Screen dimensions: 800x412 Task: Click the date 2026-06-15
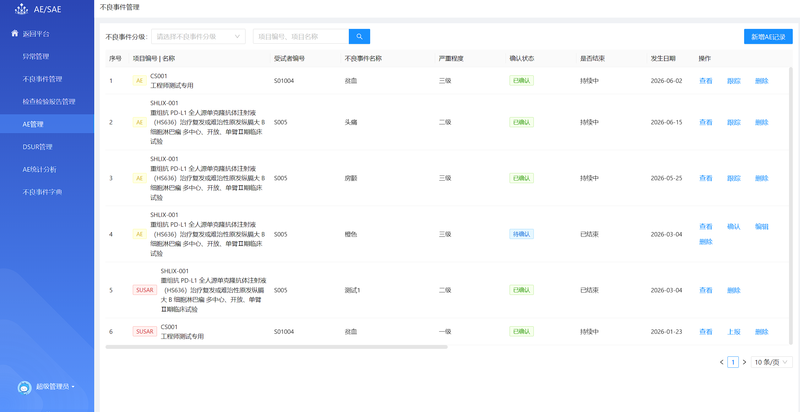coord(666,122)
